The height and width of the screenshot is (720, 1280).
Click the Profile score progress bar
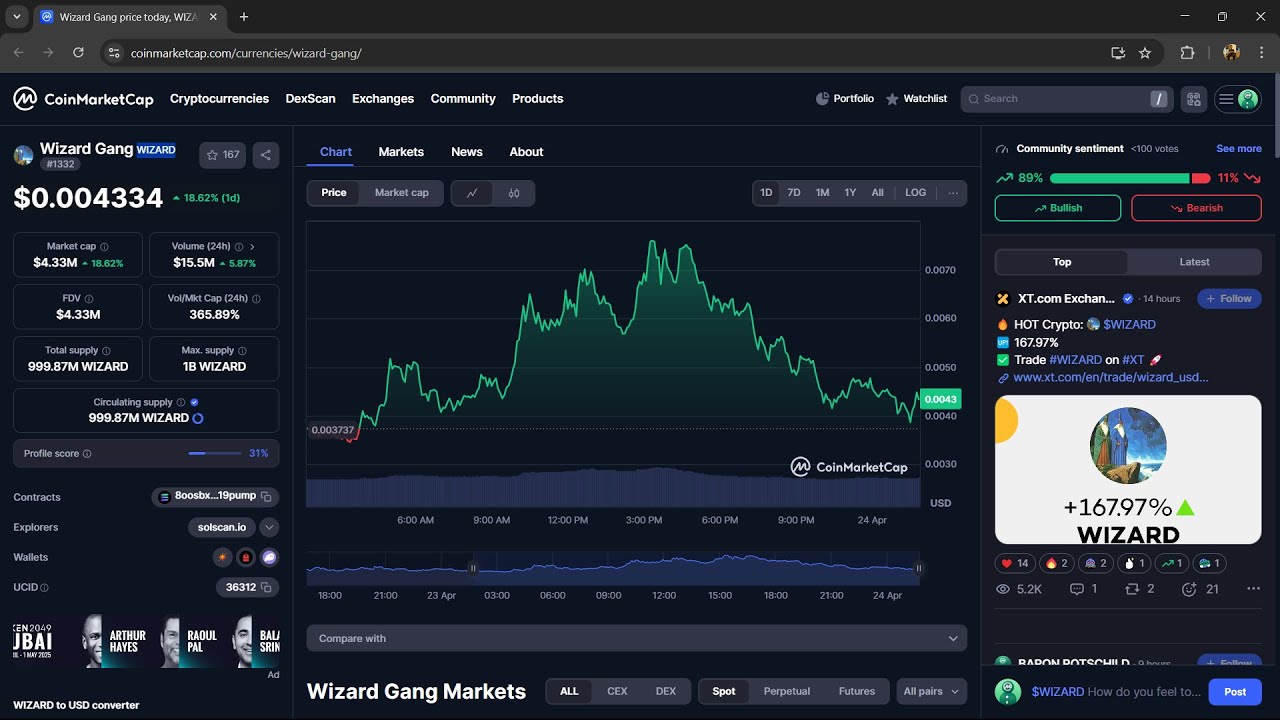215,453
